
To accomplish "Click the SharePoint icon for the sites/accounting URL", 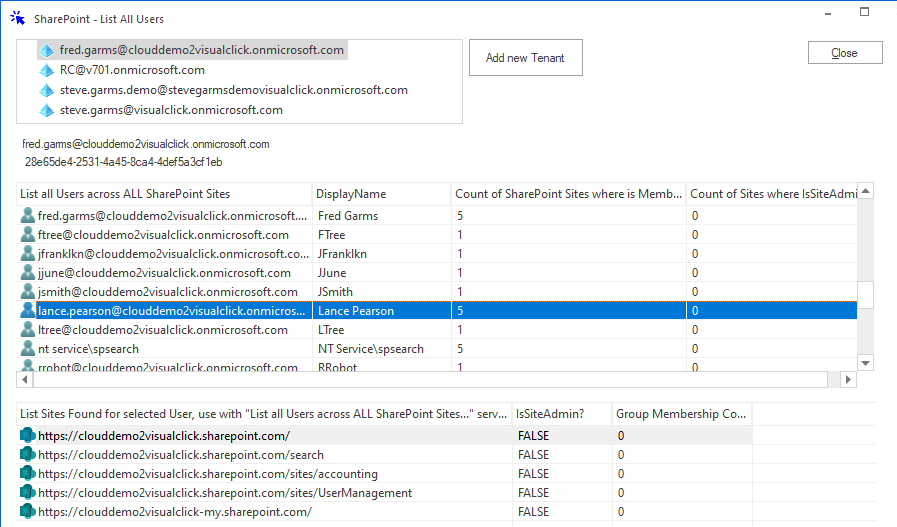I will coord(28,474).
